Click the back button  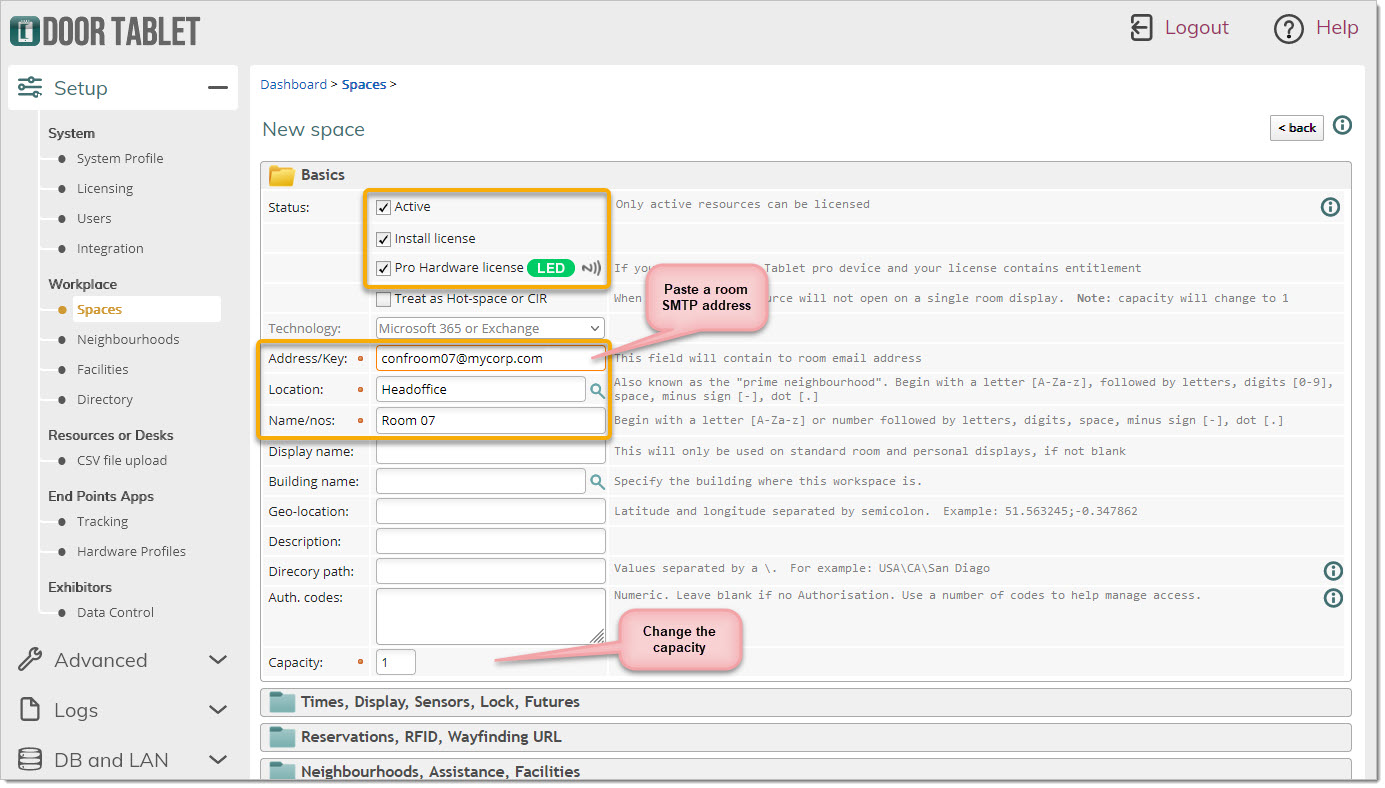pos(1296,128)
